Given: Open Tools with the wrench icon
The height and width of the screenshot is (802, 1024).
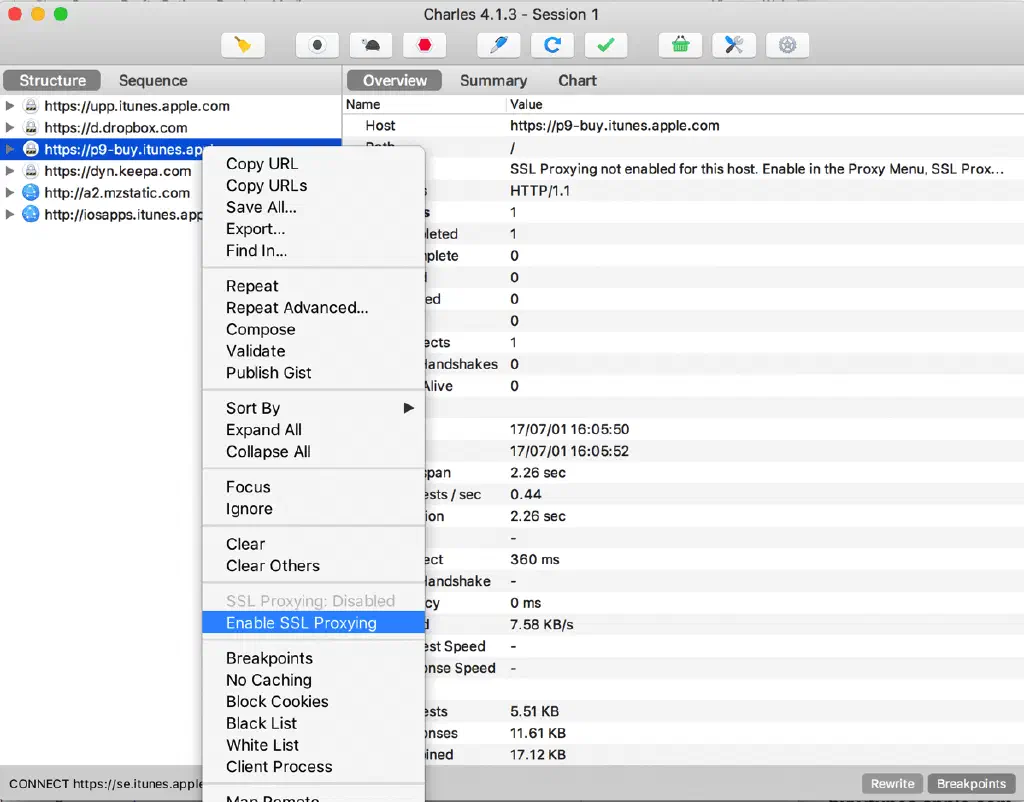Looking at the screenshot, I should 733,45.
